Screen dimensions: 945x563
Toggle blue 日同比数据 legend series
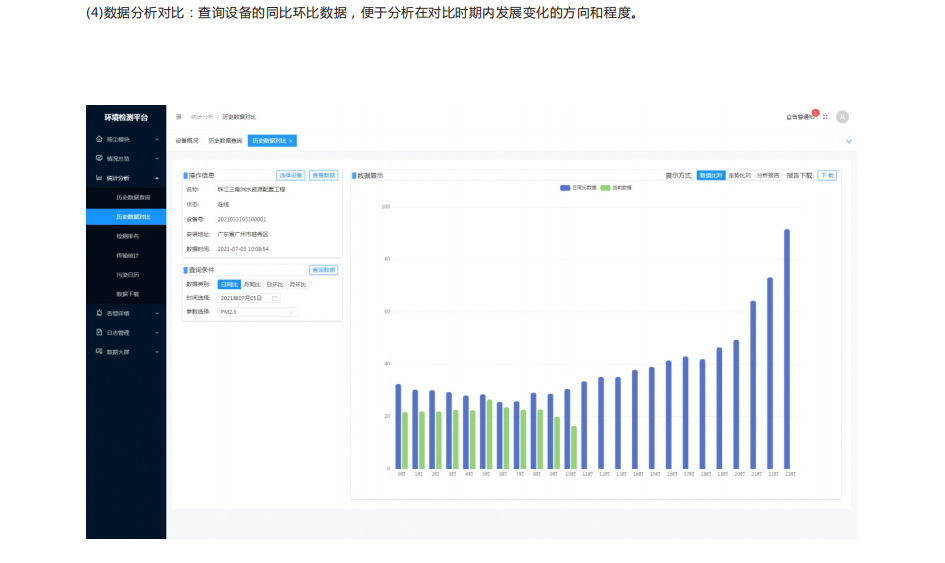(578, 188)
